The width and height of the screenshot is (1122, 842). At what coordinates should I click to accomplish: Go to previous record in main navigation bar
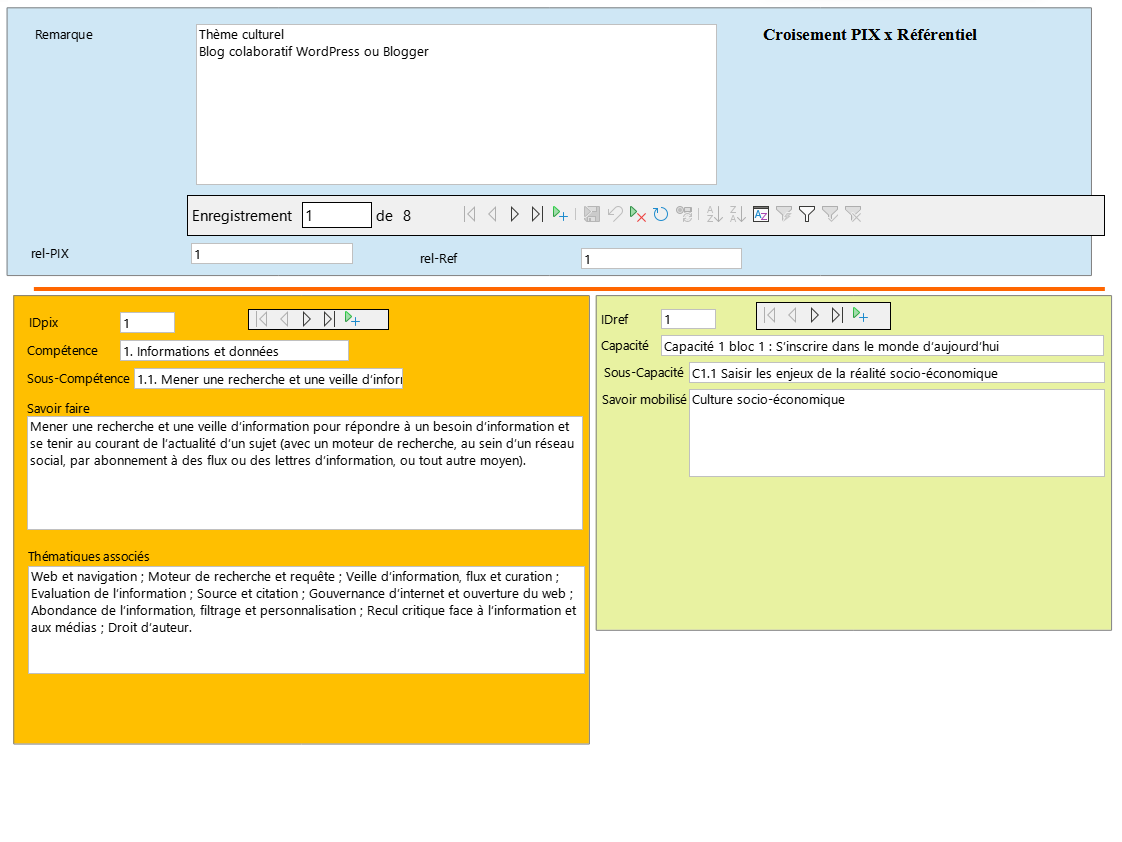[492, 215]
